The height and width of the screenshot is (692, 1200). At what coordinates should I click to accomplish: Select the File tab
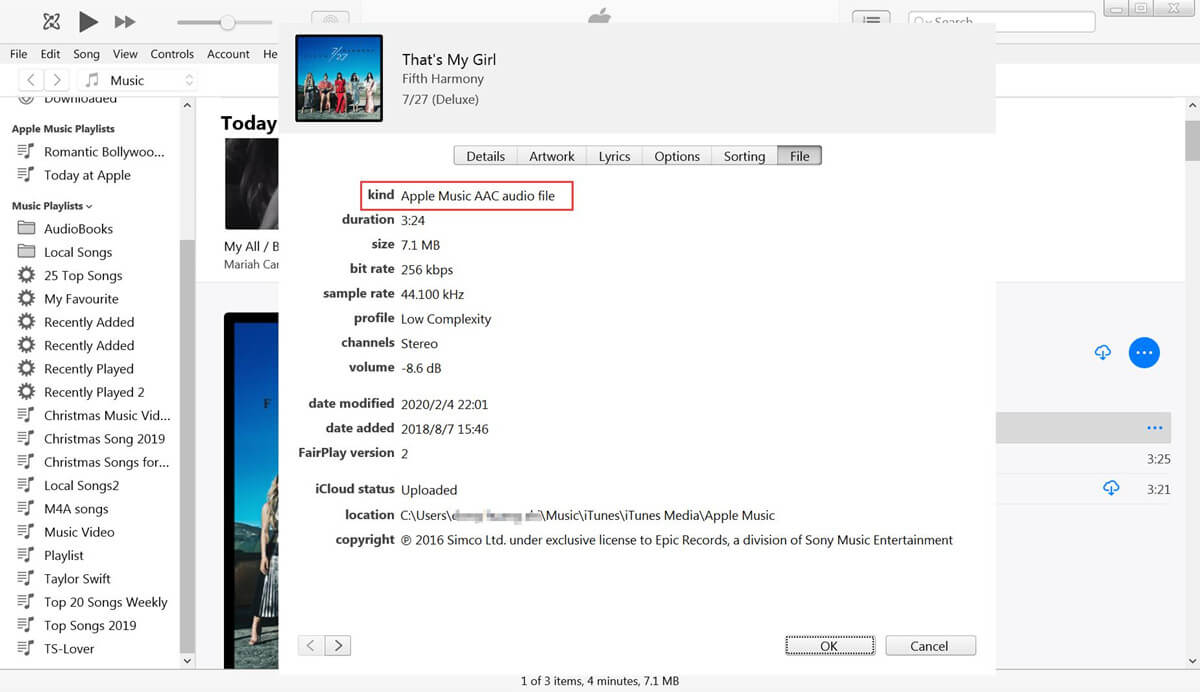(799, 156)
